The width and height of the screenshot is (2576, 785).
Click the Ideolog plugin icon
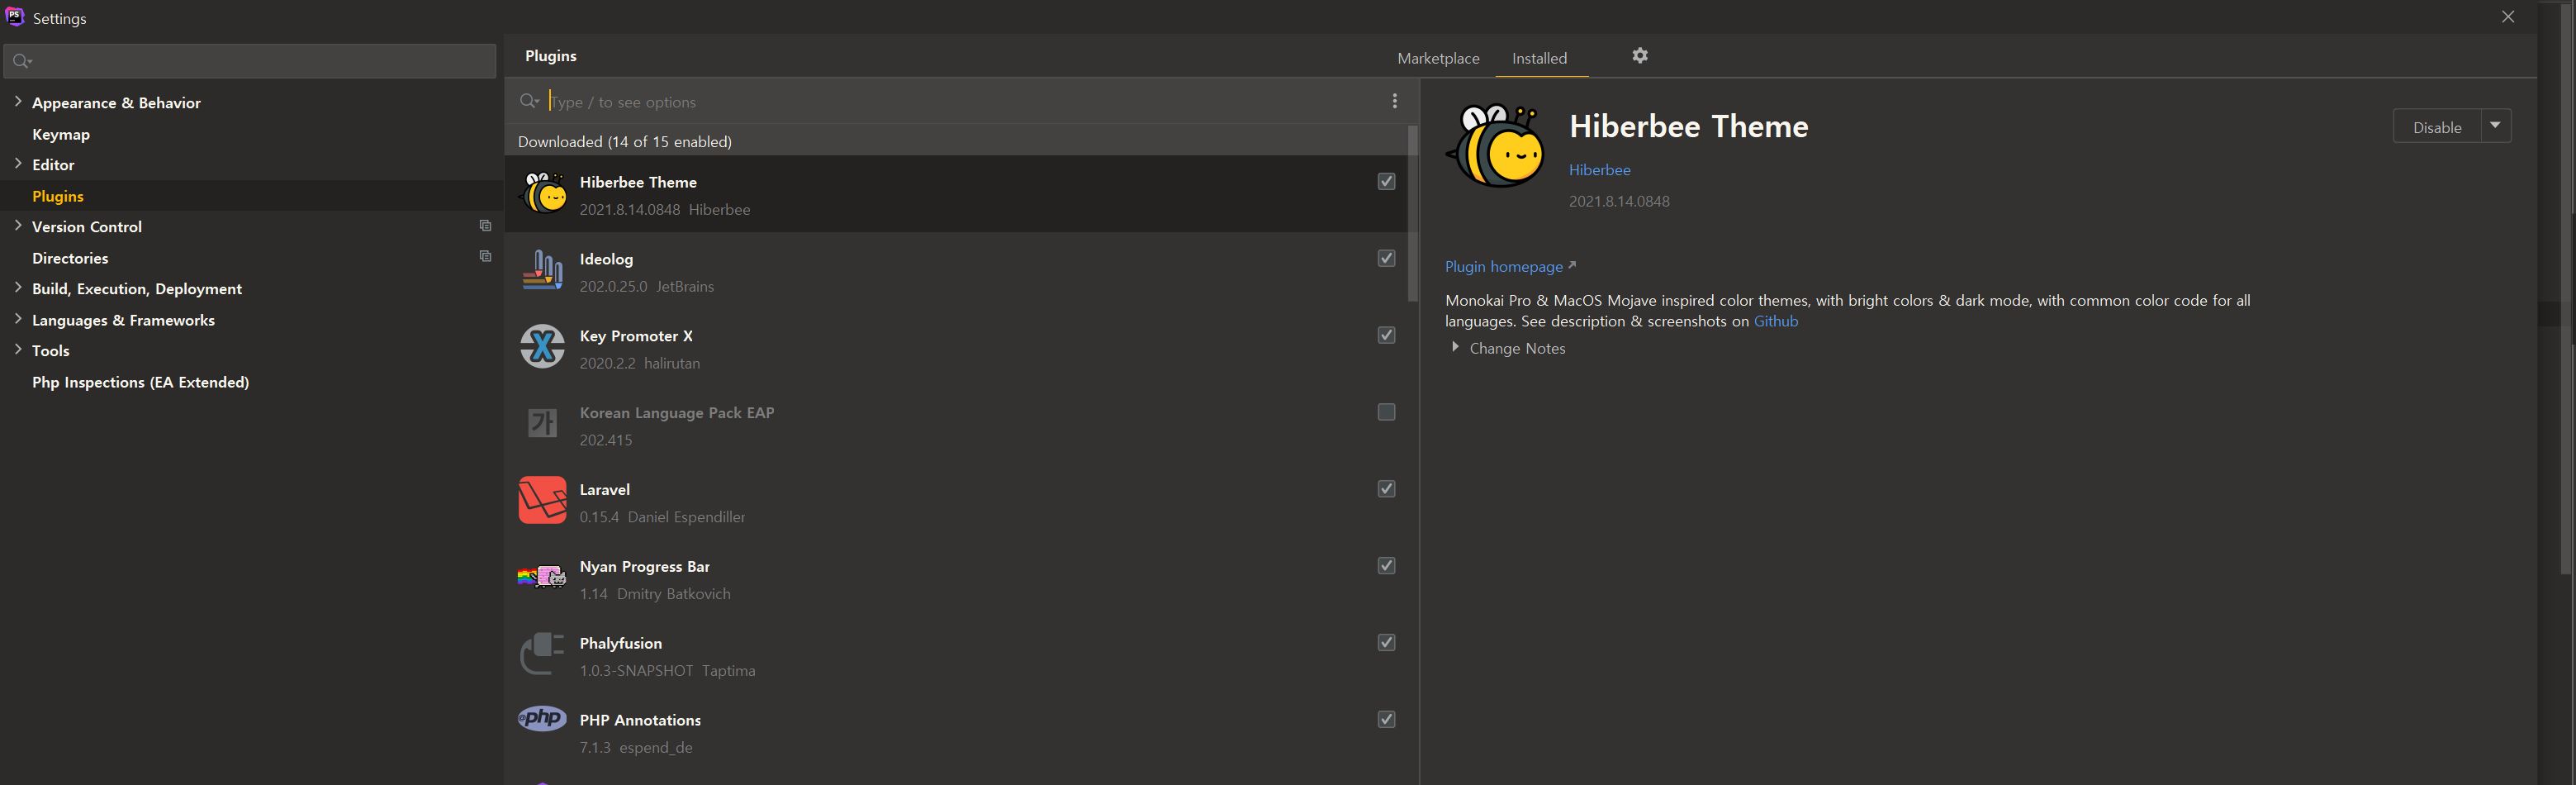[x=543, y=270]
